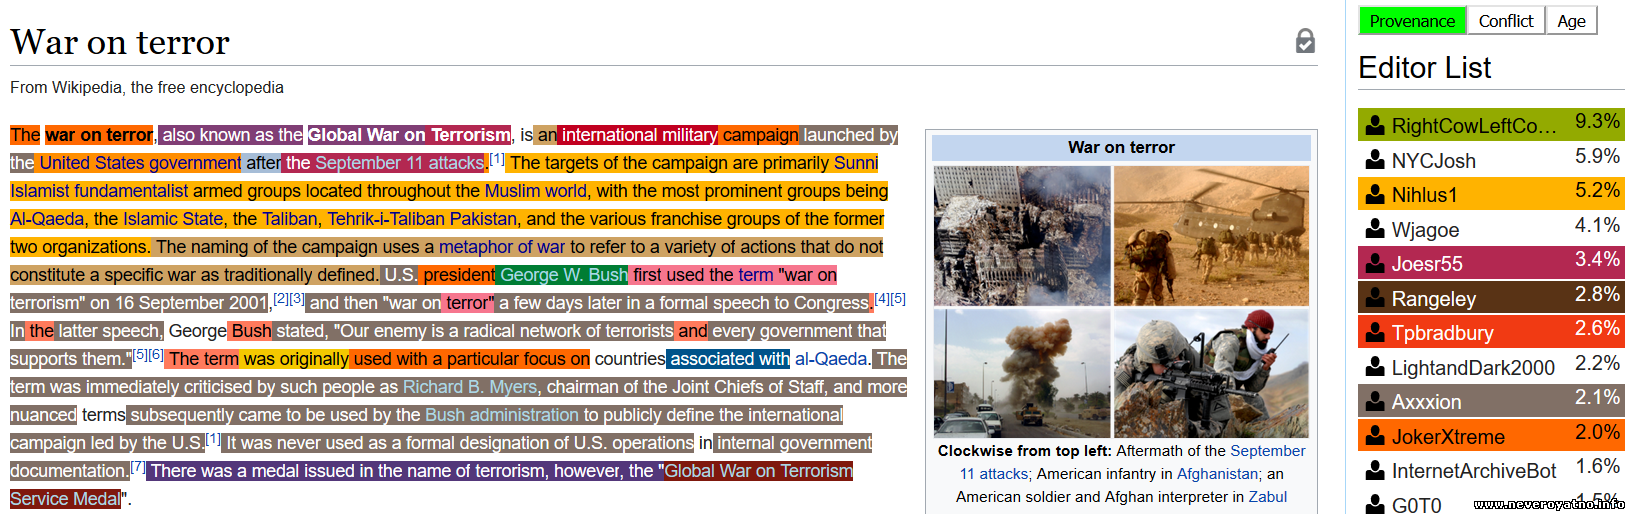Screen dimensions: 1630x514
Task: Click the 5.9% share for NYCJosh
Action: pos(1597,156)
